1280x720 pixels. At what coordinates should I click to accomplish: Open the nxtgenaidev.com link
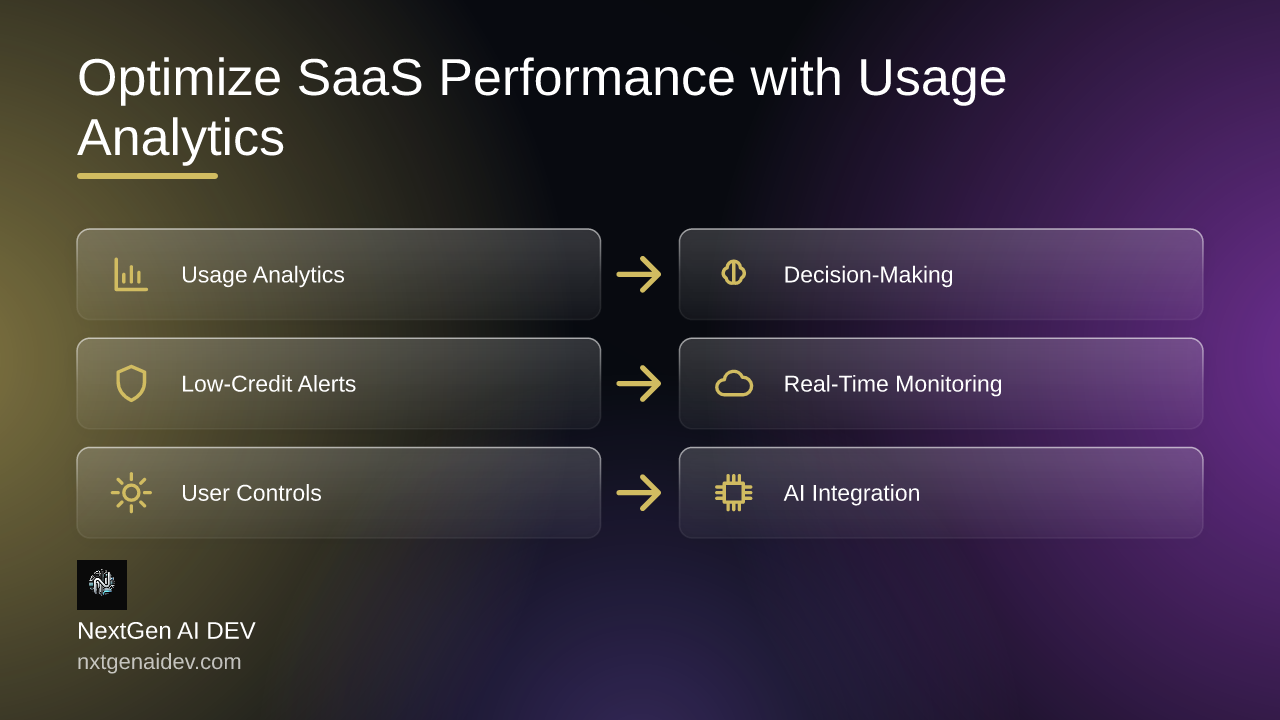pos(159,662)
